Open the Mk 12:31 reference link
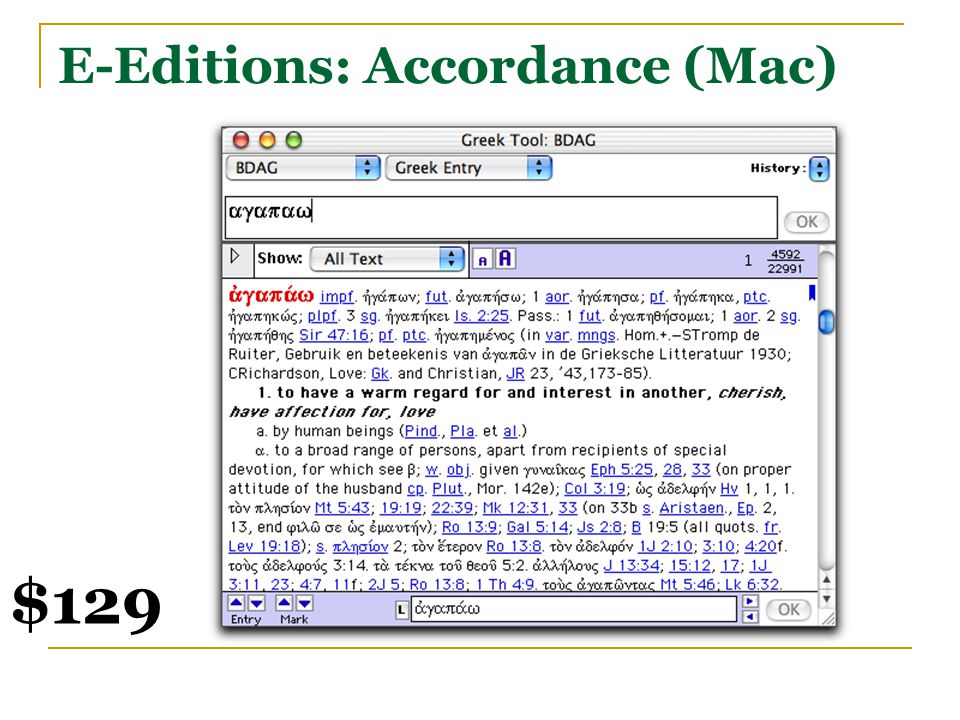The image size is (960, 720). tap(515, 508)
